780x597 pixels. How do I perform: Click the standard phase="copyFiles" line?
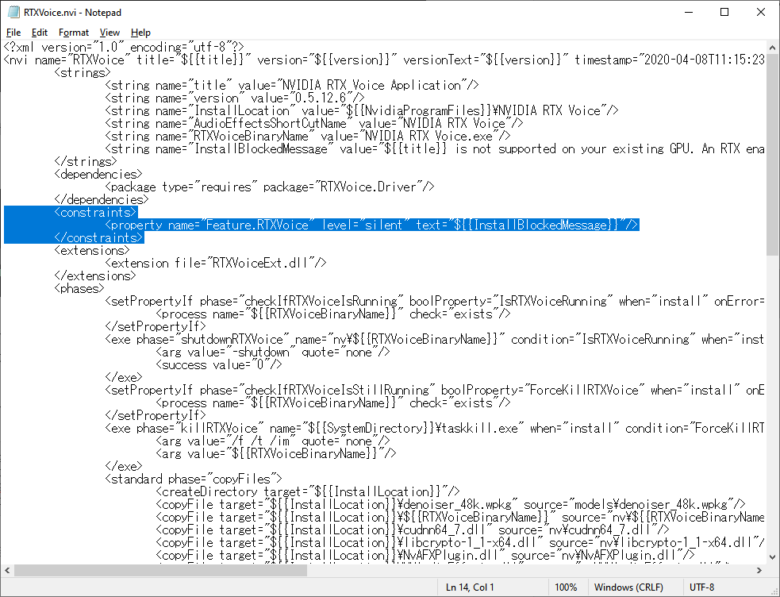(194, 479)
